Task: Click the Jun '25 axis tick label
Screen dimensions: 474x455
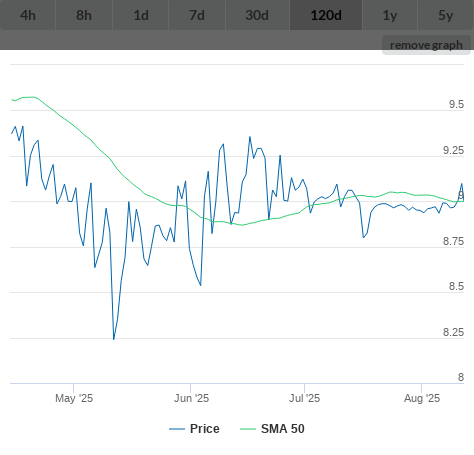Action: point(191,398)
